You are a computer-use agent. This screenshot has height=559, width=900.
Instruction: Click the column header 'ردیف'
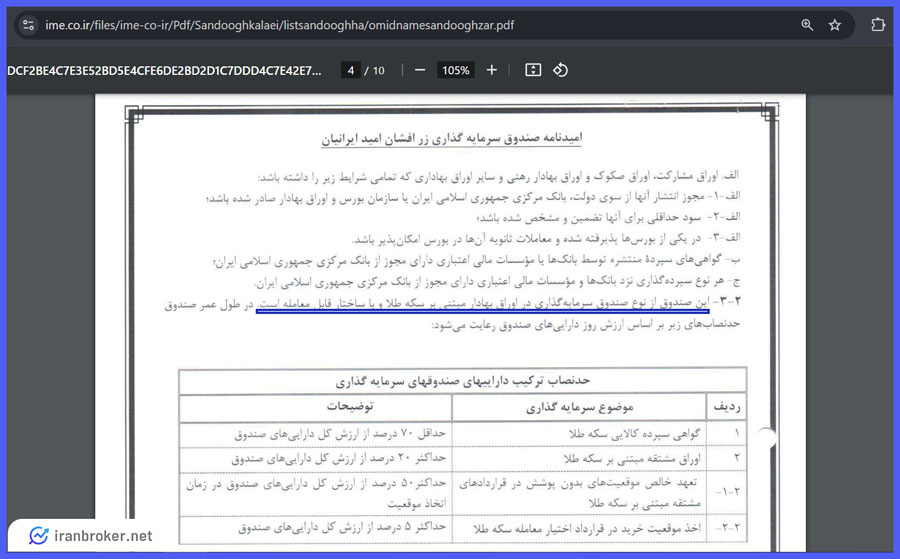pyautogui.click(x=727, y=407)
